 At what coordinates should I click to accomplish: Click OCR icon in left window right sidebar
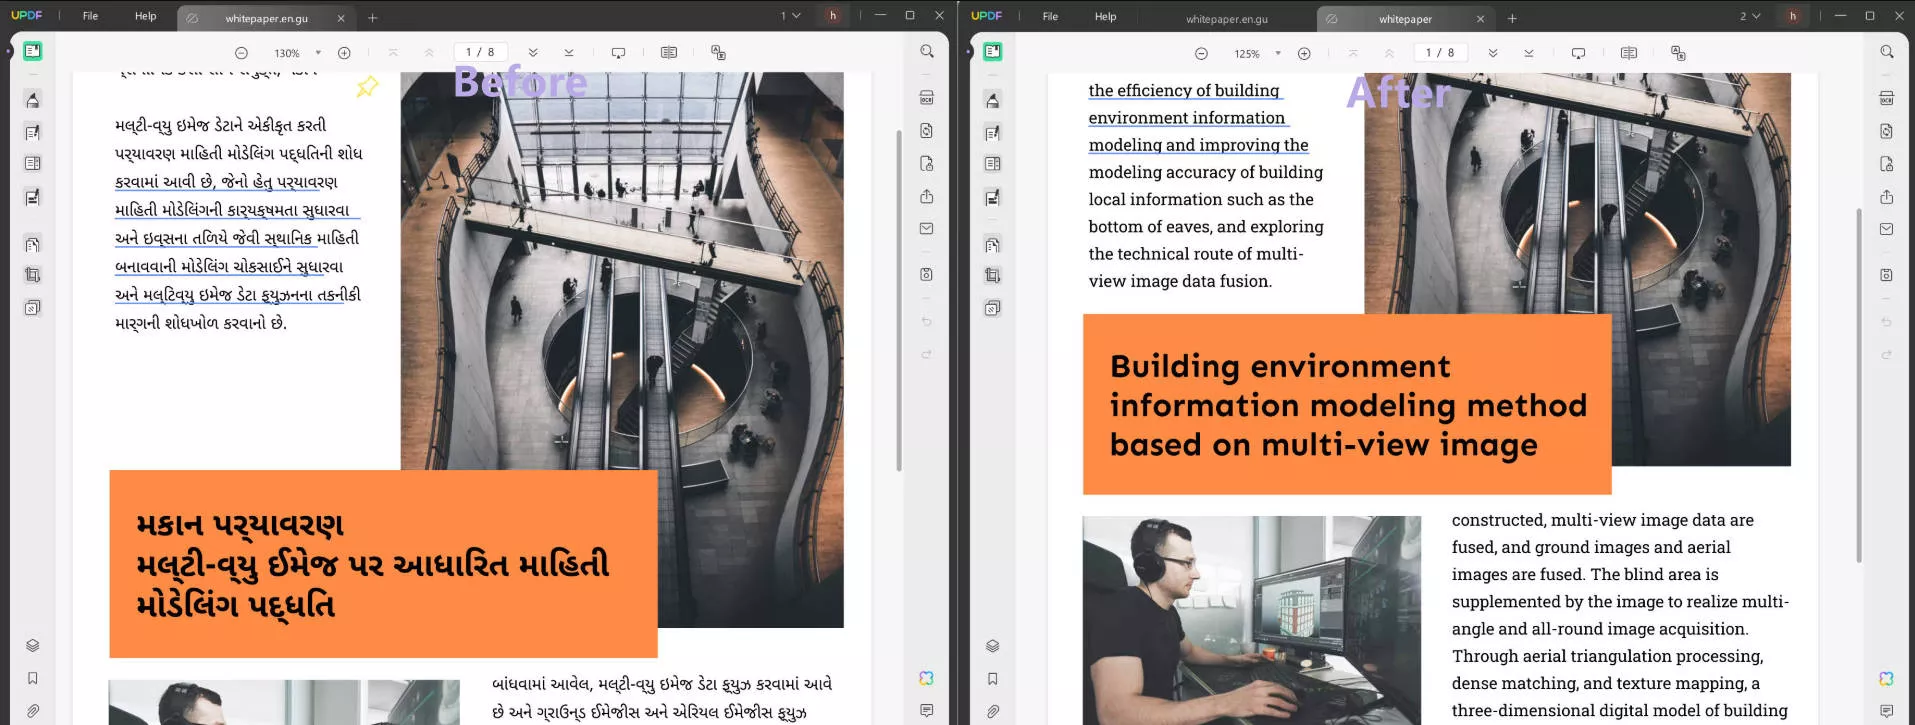(x=927, y=98)
